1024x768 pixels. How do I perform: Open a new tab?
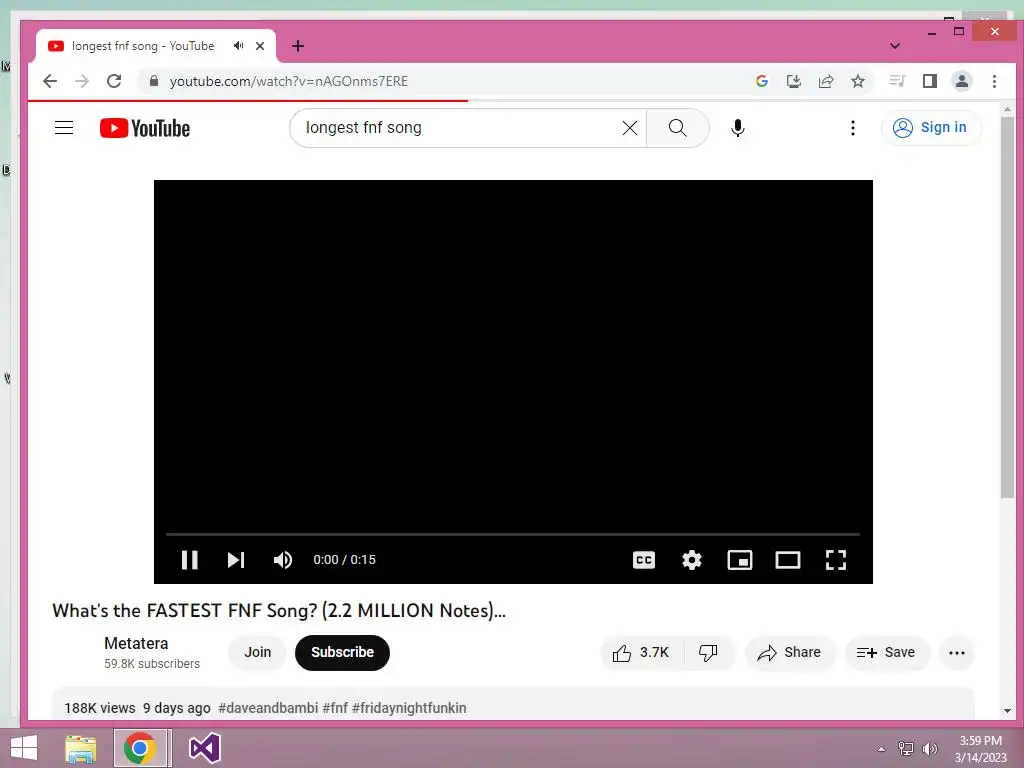[298, 46]
